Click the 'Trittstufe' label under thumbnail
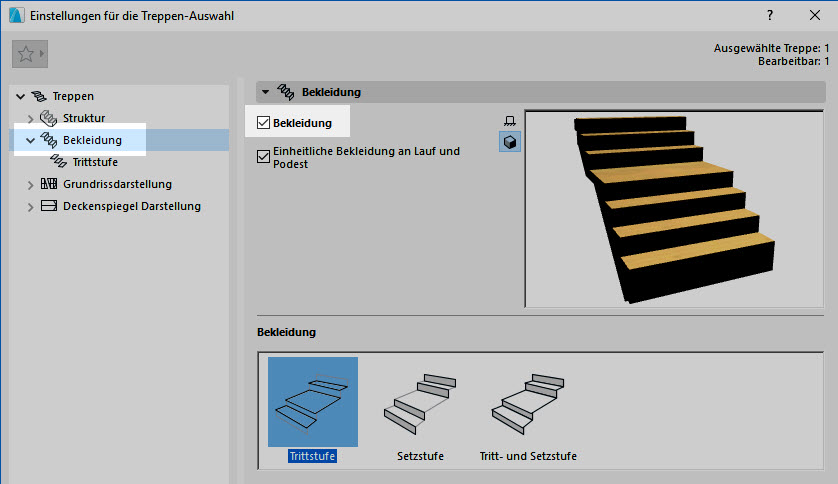Viewport: 838px width, 484px height. click(x=313, y=456)
